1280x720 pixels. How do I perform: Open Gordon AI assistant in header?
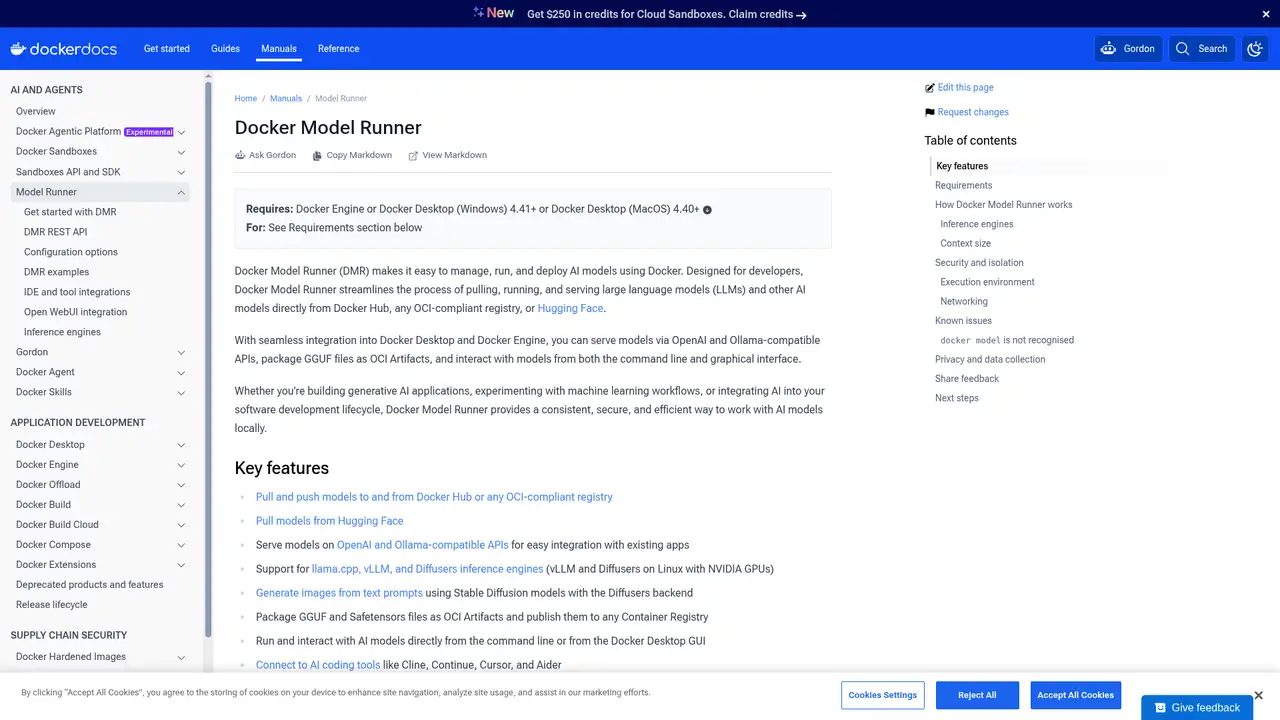[1127, 49]
